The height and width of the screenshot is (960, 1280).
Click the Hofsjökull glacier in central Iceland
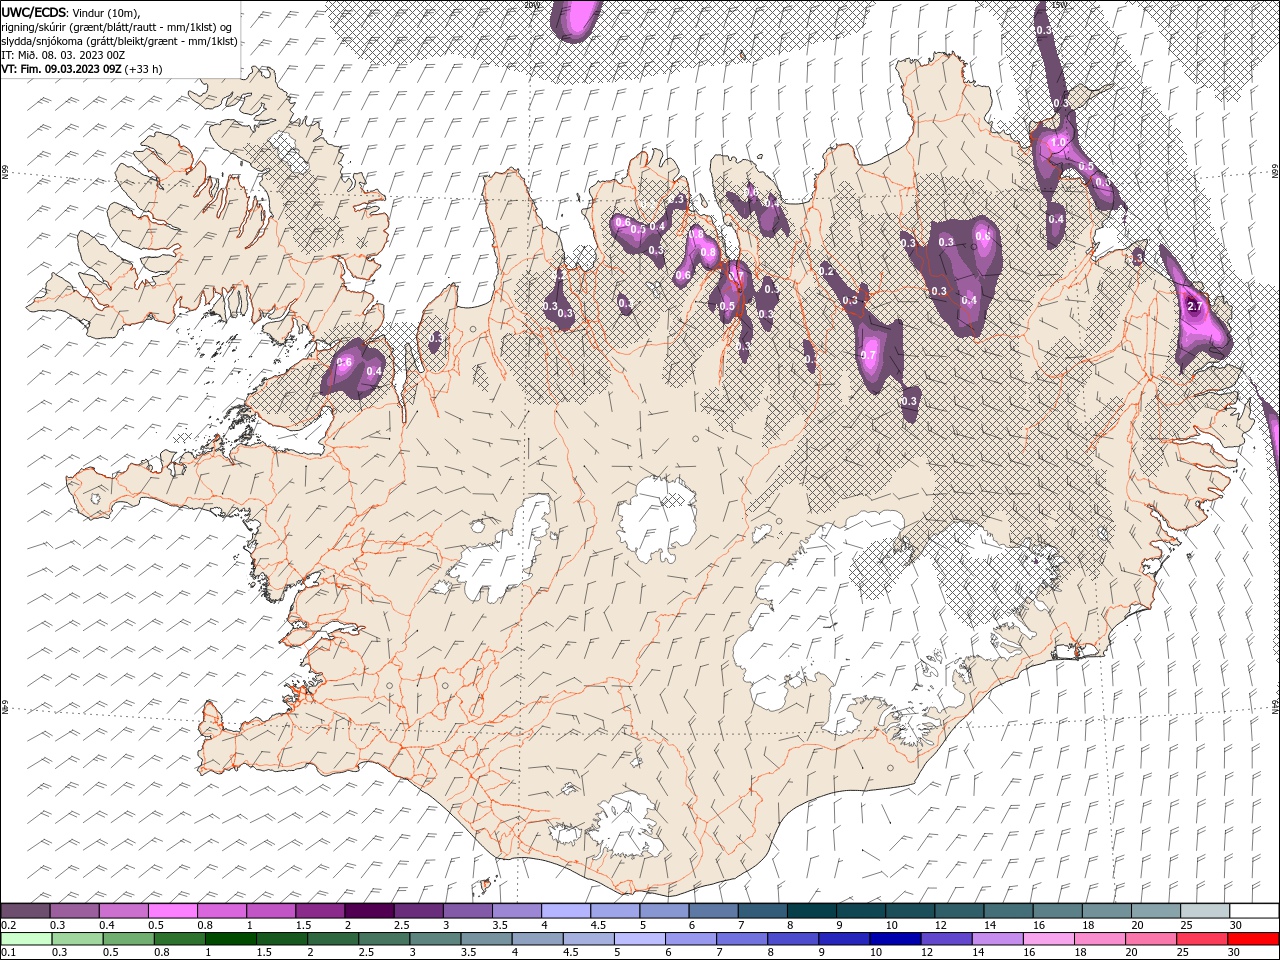pyautogui.click(x=657, y=520)
